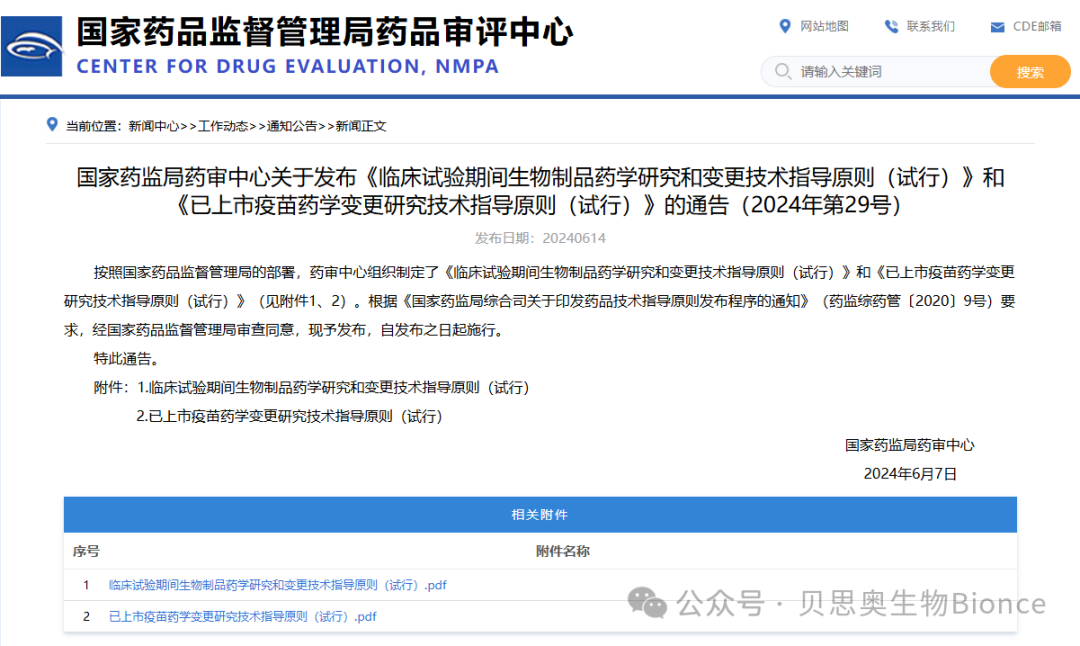Click the notice title heading text
This screenshot has width=1080, height=646.
[540, 191]
